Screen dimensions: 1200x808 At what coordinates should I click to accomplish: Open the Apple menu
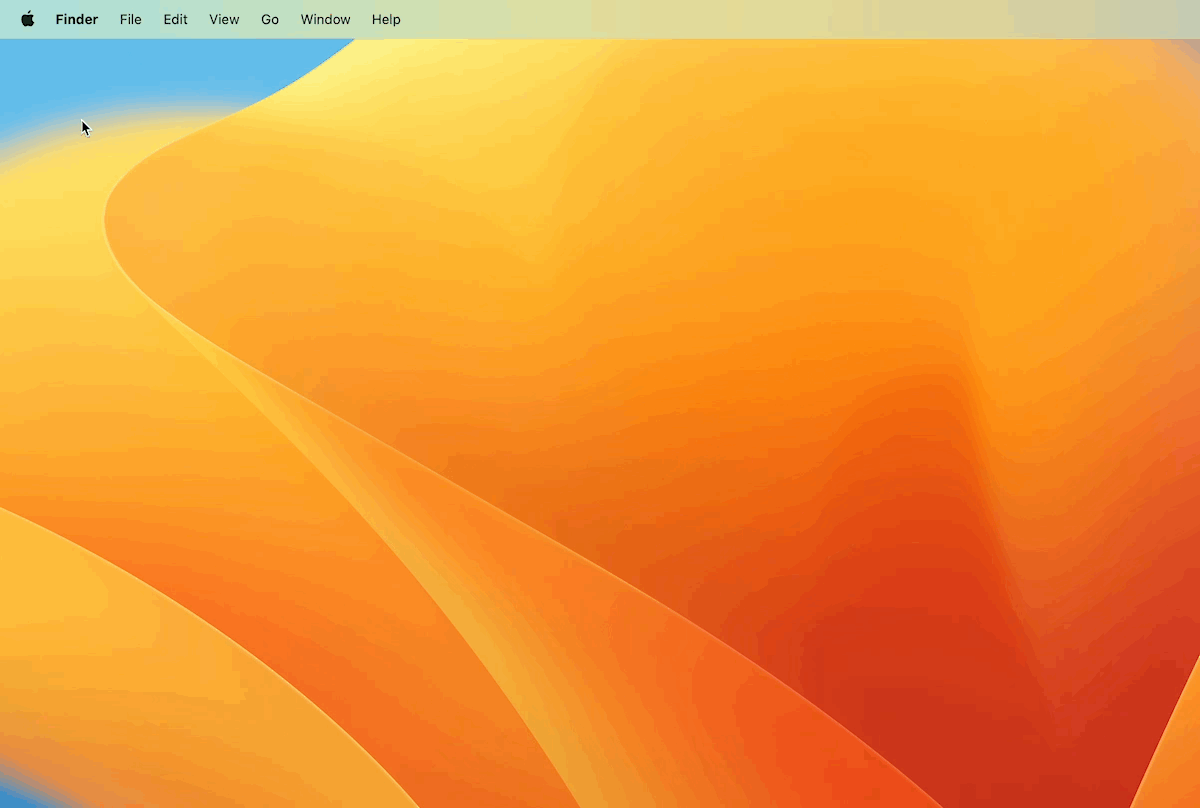tap(27, 19)
